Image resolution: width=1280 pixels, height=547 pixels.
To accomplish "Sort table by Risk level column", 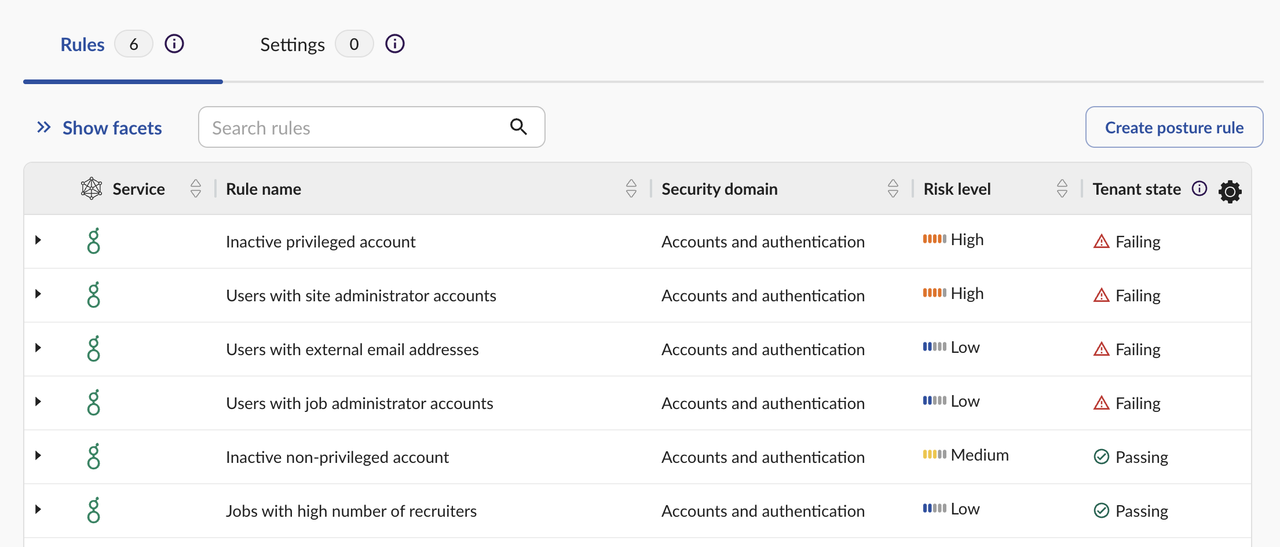I will [1062, 189].
